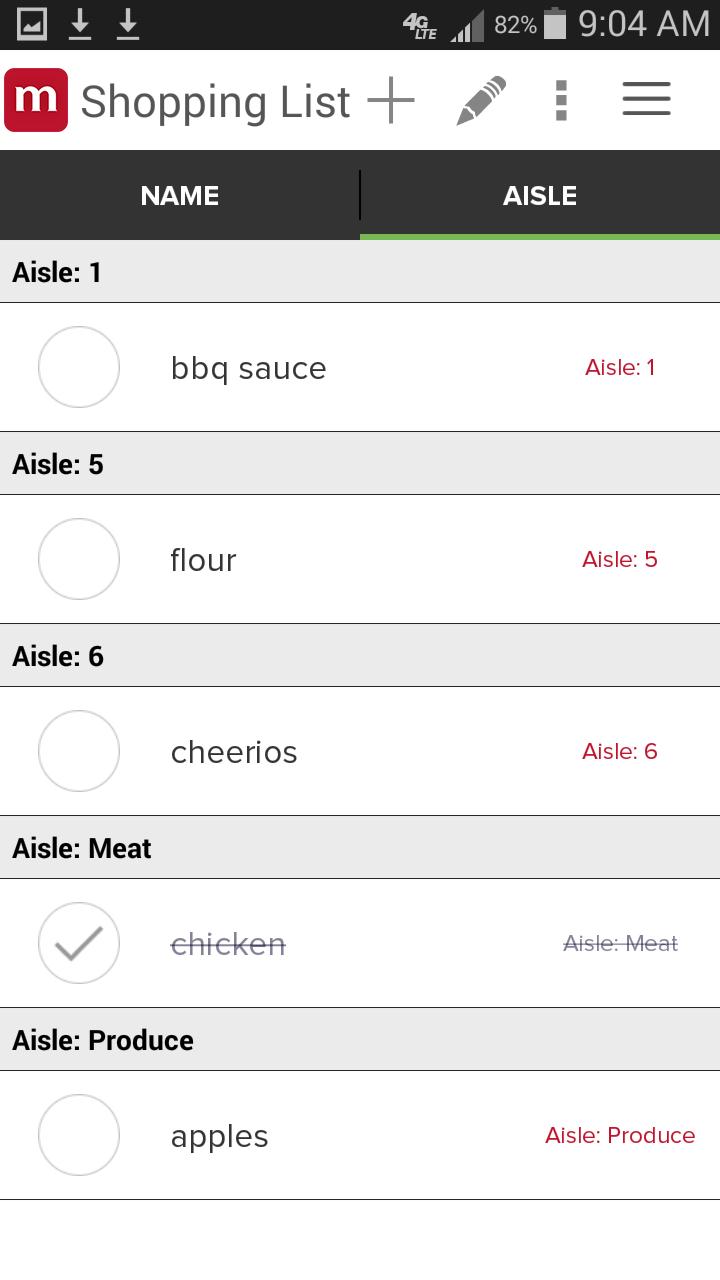
Task: Tap the red 'm' app logo
Action: (x=36, y=100)
